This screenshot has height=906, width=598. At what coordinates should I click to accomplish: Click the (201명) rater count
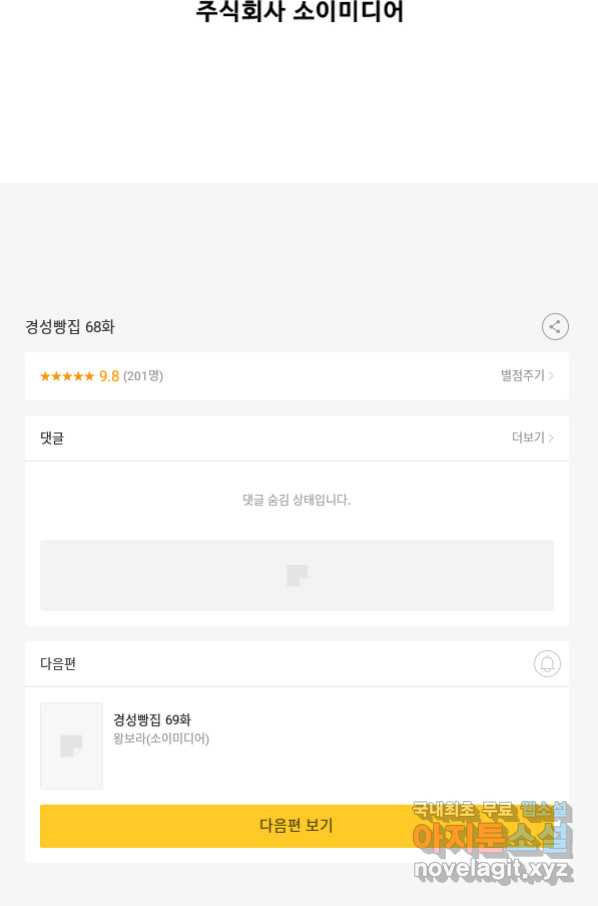(143, 376)
